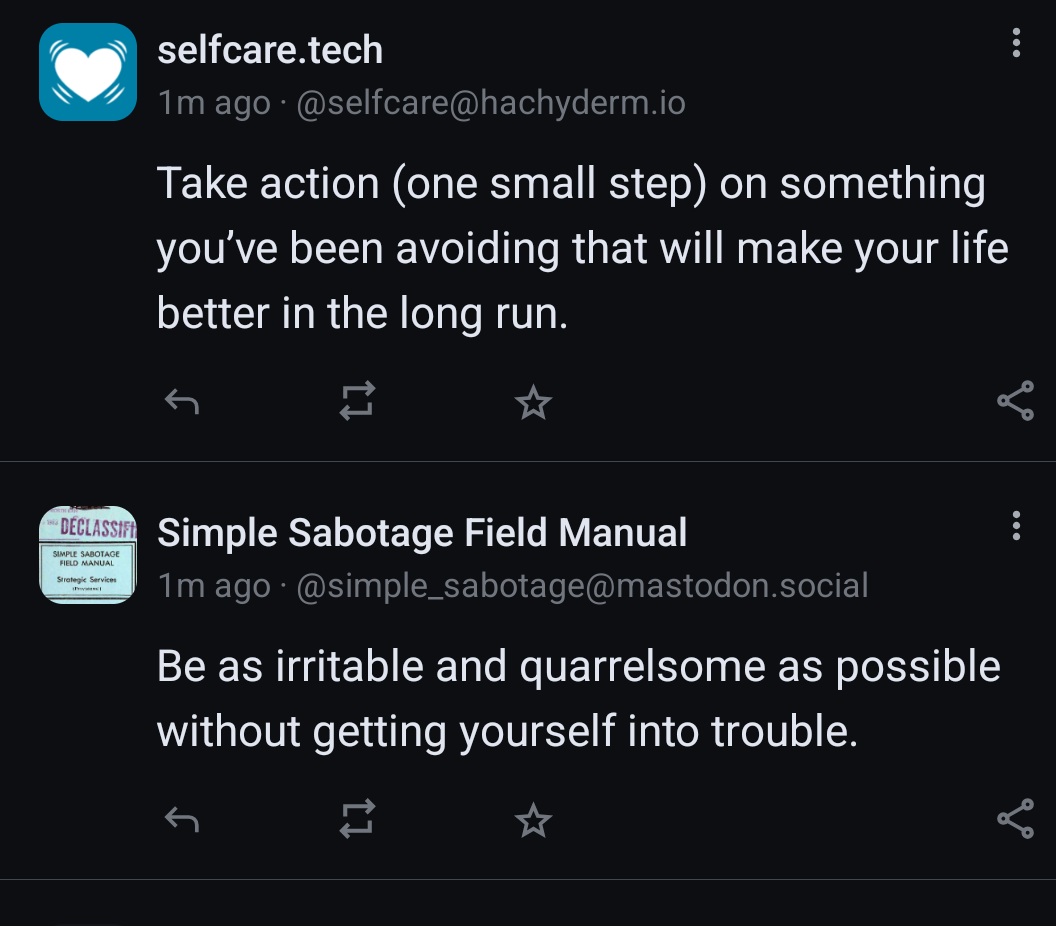
Task: Open the selfcare.tech heart avatar
Action: click(88, 72)
